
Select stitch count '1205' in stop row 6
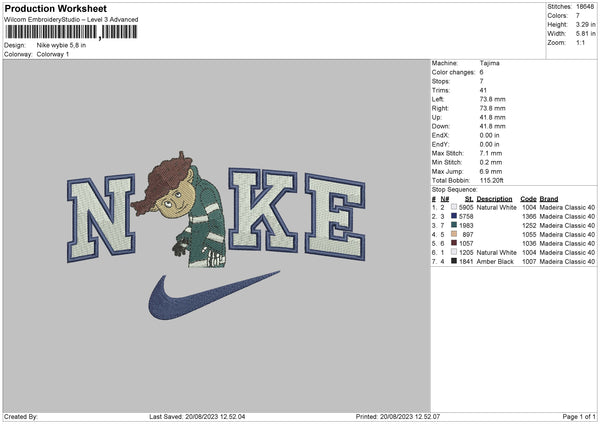click(466, 253)
